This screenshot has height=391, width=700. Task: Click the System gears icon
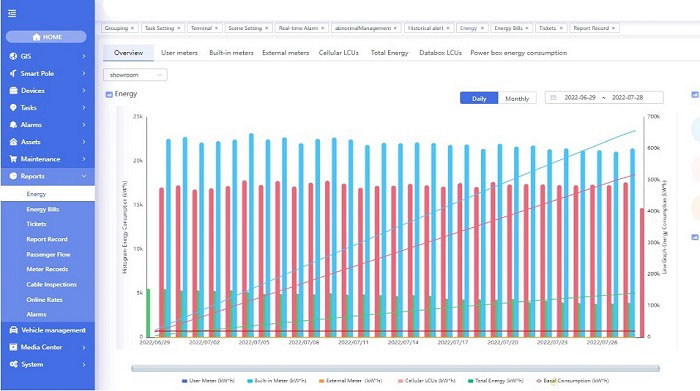tap(13, 364)
